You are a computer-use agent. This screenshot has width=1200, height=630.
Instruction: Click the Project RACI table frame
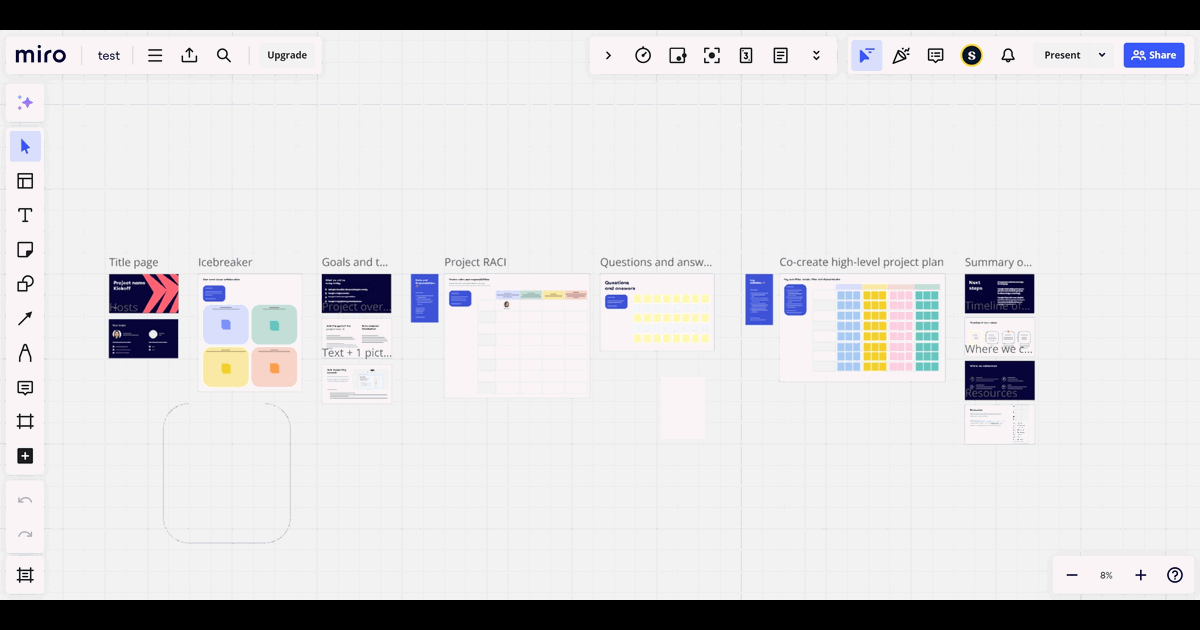pos(517,336)
